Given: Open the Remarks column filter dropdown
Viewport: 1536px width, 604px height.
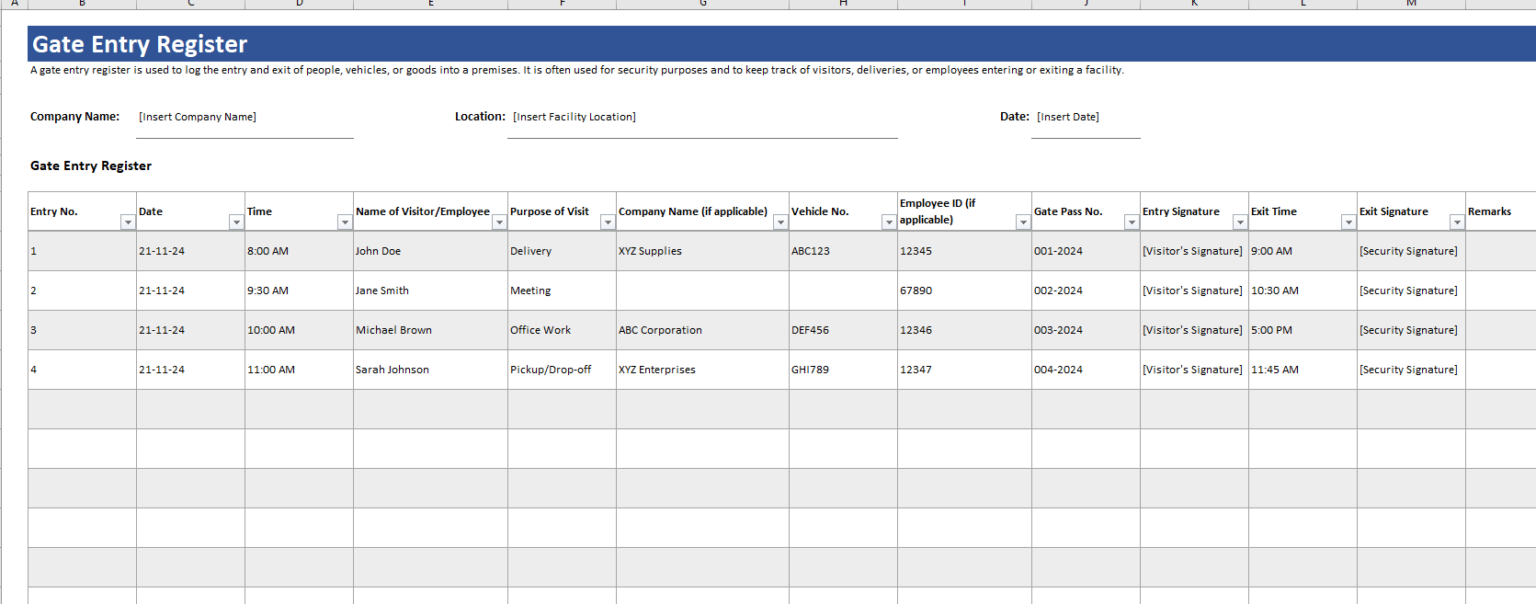Looking at the screenshot, I should (x=1528, y=221).
